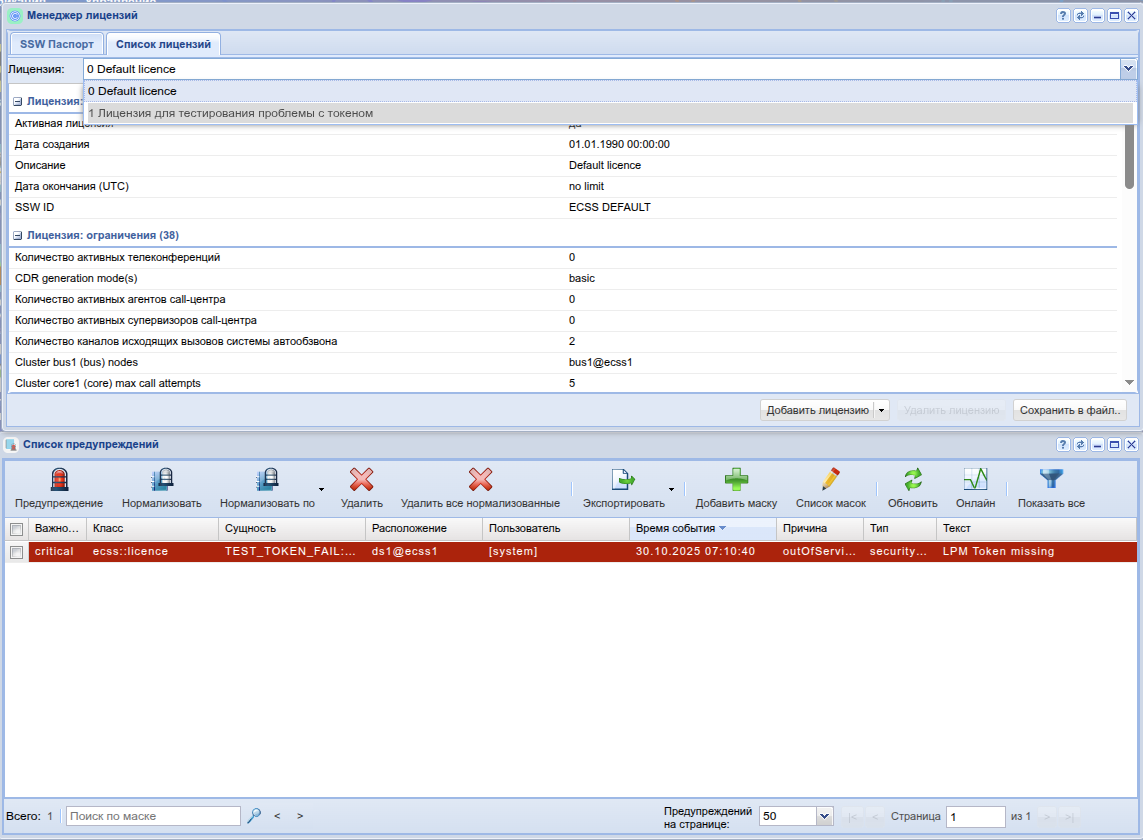Image resolution: width=1143 pixels, height=840 pixels.
Task: Click refresh icon in Список предупреждений title bar
Action: (1080, 444)
